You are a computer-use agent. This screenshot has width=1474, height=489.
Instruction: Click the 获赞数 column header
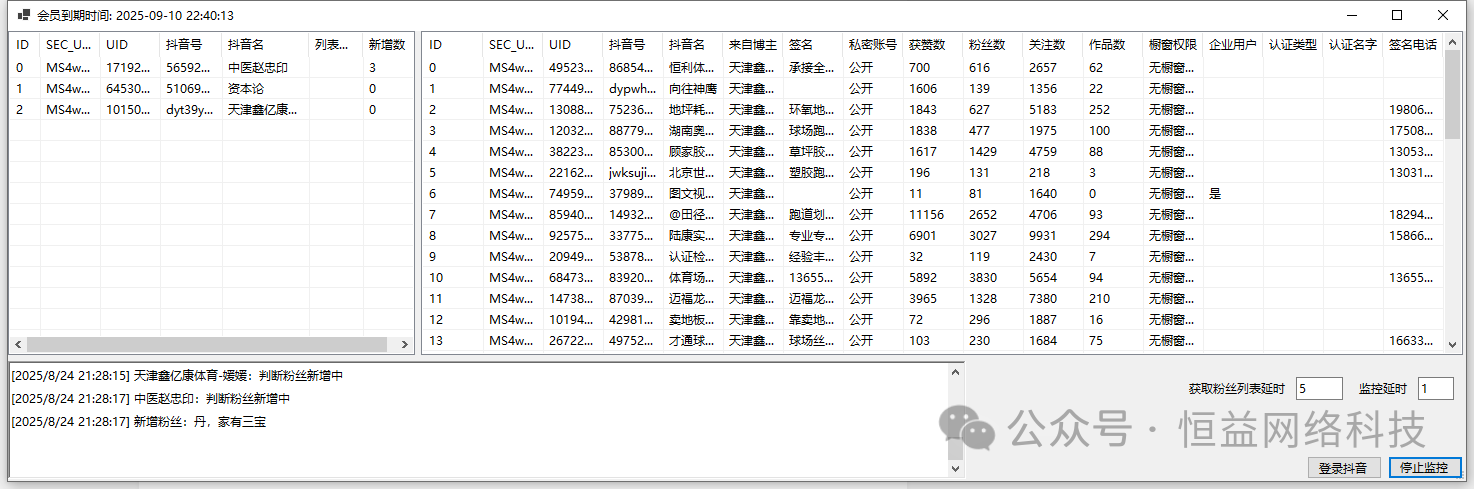click(x=926, y=45)
